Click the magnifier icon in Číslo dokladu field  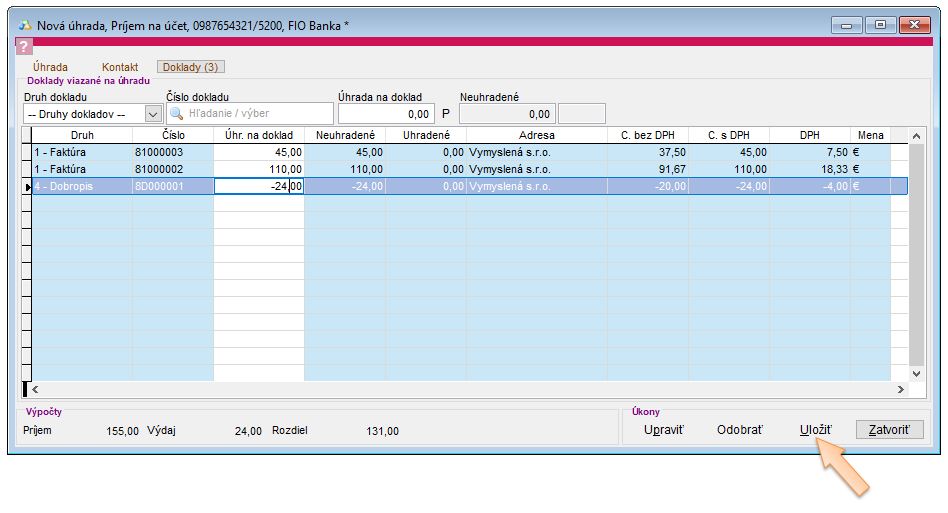tap(177, 114)
